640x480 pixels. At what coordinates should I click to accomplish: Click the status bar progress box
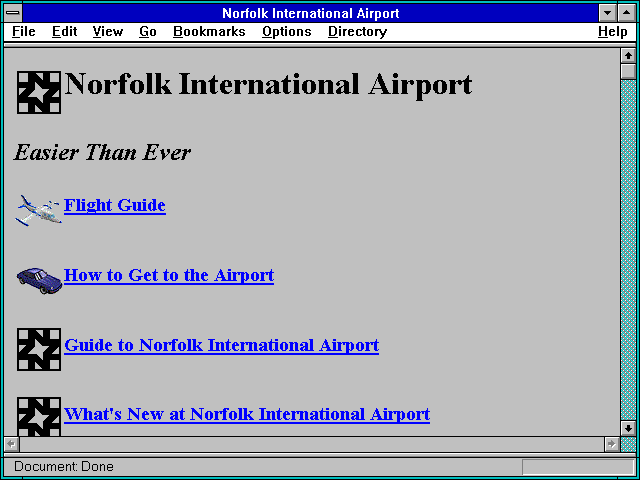point(578,467)
